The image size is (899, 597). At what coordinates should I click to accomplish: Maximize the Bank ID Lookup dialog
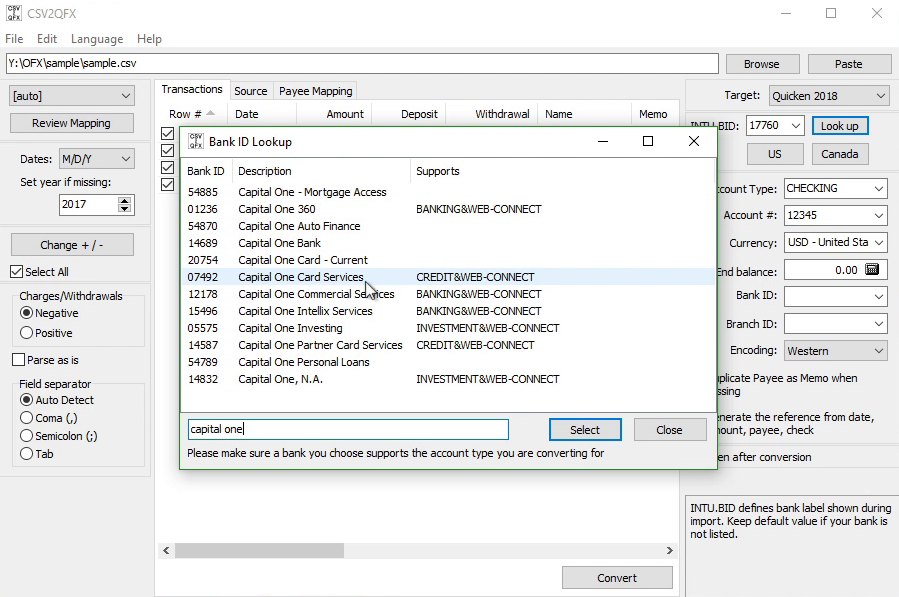click(x=648, y=141)
